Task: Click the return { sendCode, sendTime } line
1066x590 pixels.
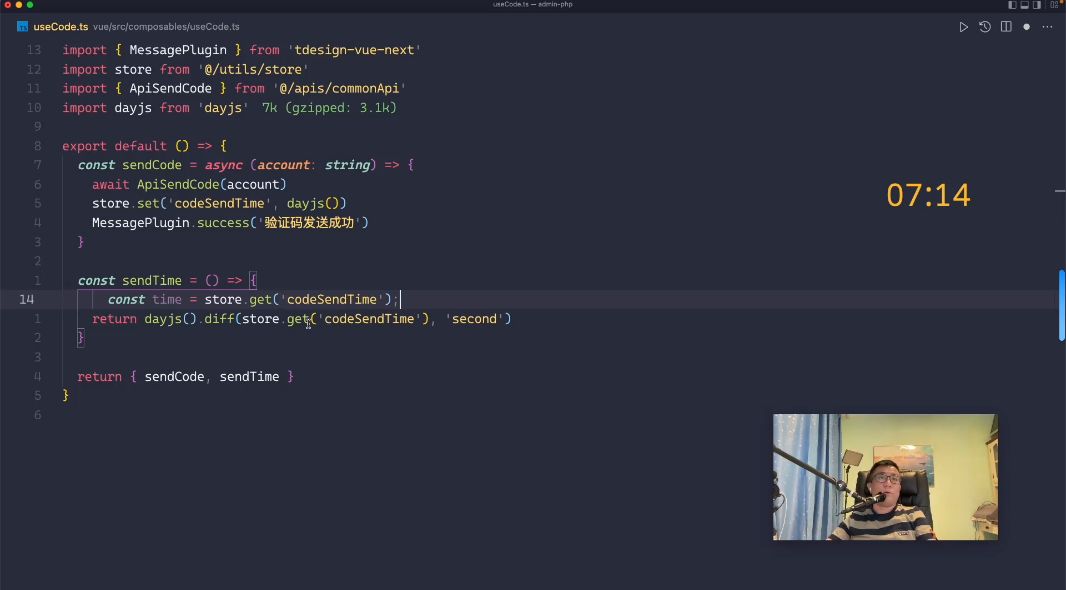Action: pyautogui.click(x=185, y=377)
